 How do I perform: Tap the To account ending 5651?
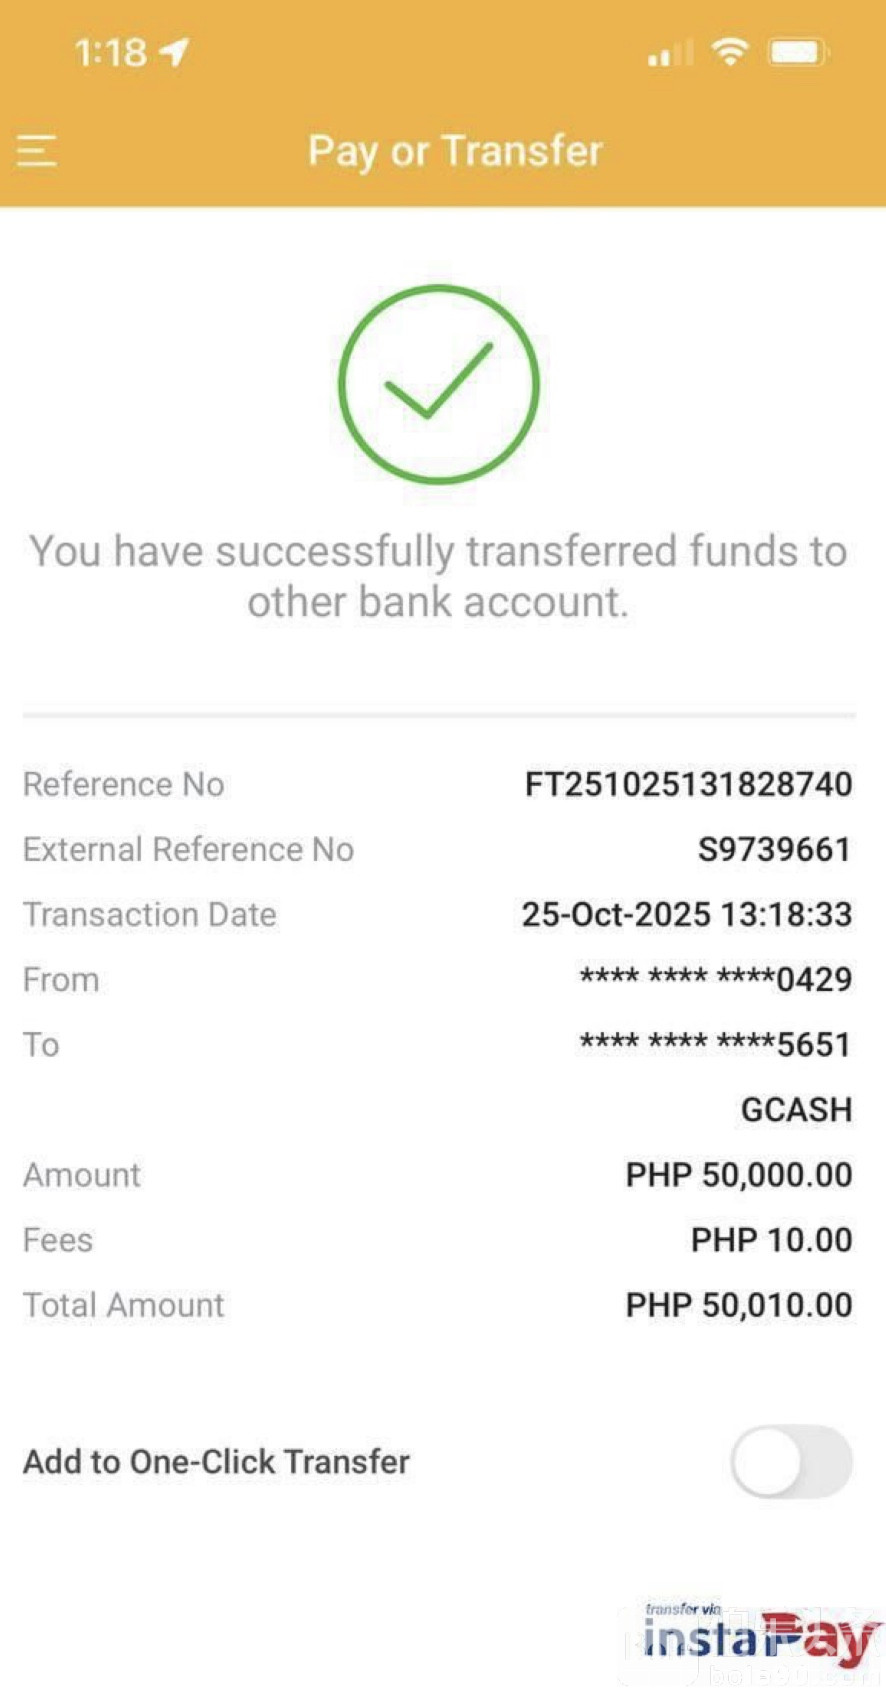click(x=715, y=1044)
